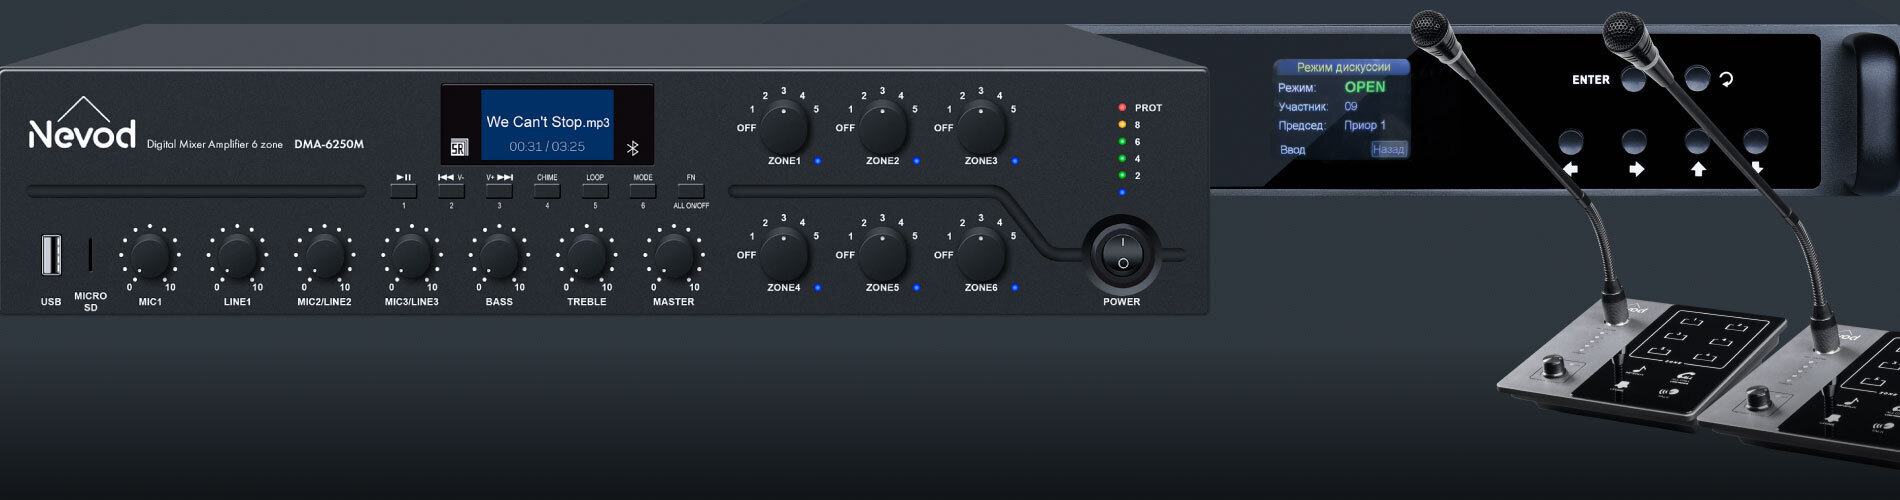
Task: Toggle the POWER rocker switch
Action: (x=1122, y=253)
